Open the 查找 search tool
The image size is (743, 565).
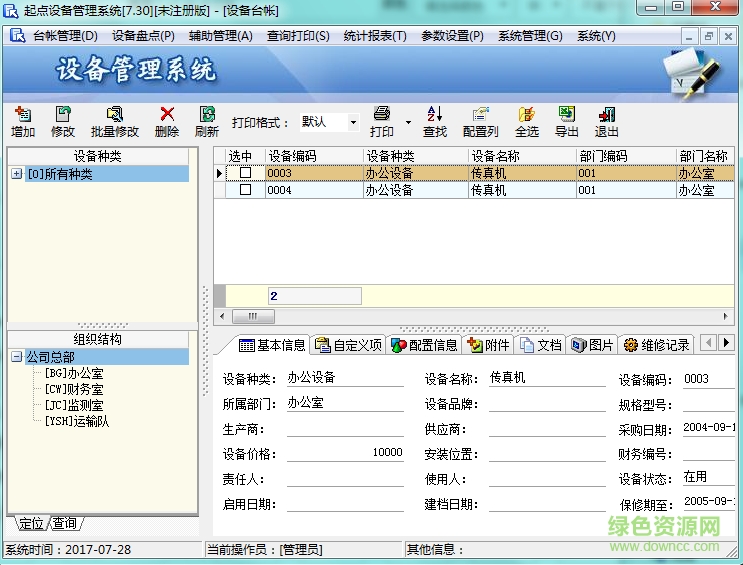tap(435, 115)
